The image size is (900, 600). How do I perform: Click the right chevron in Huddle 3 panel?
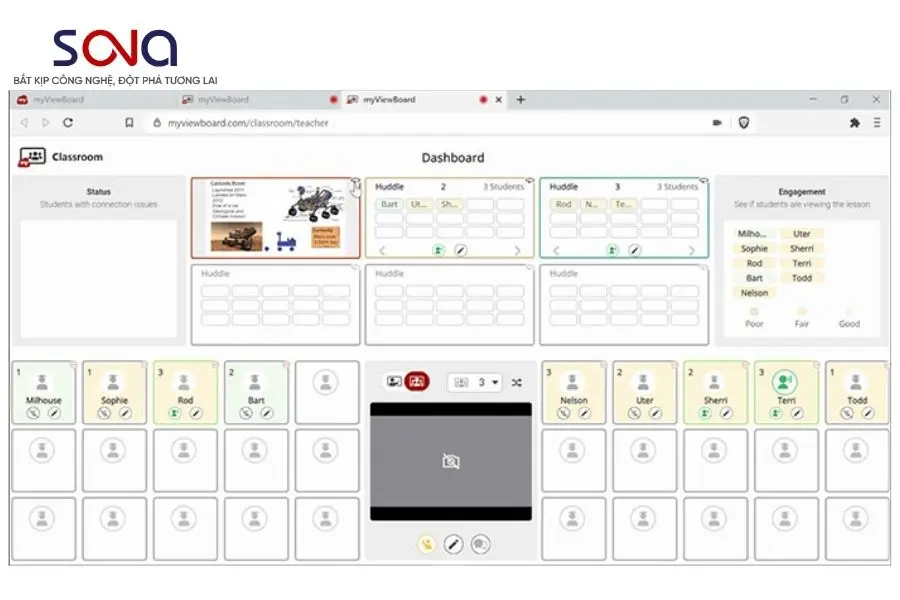tap(692, 250)
